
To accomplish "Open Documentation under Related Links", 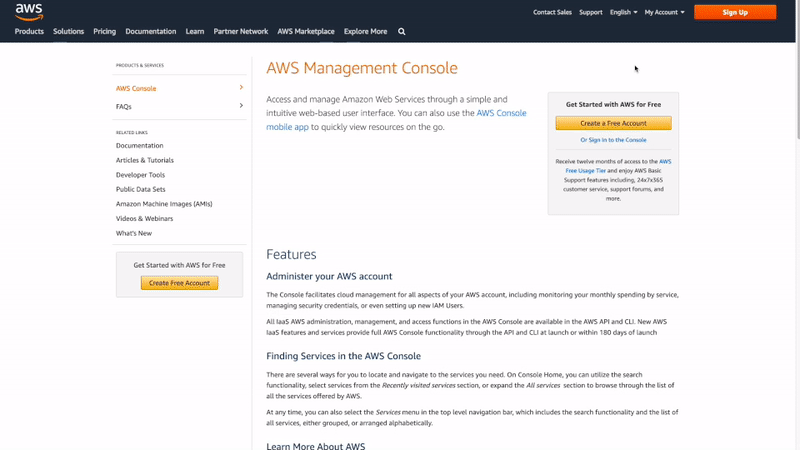I will (x=139, y=145).
